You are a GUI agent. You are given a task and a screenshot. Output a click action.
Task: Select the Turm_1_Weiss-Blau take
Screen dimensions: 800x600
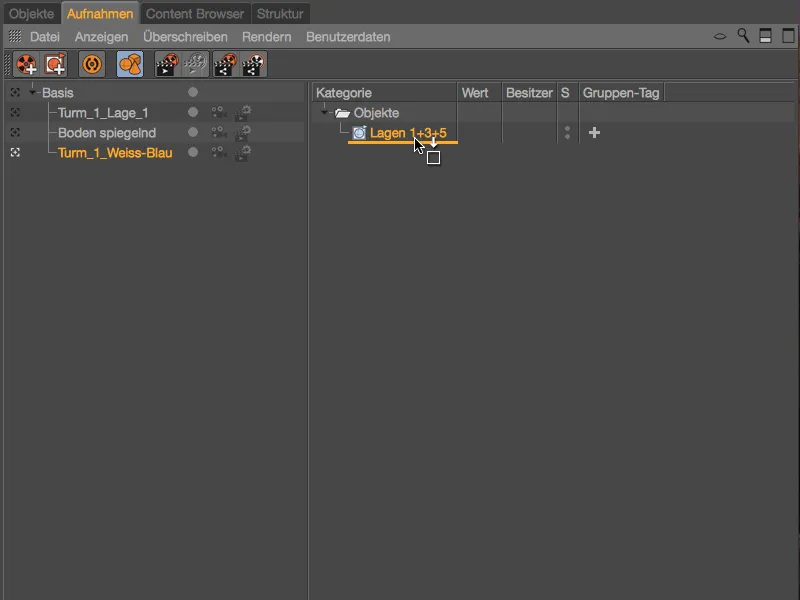[x=115, y=153]
